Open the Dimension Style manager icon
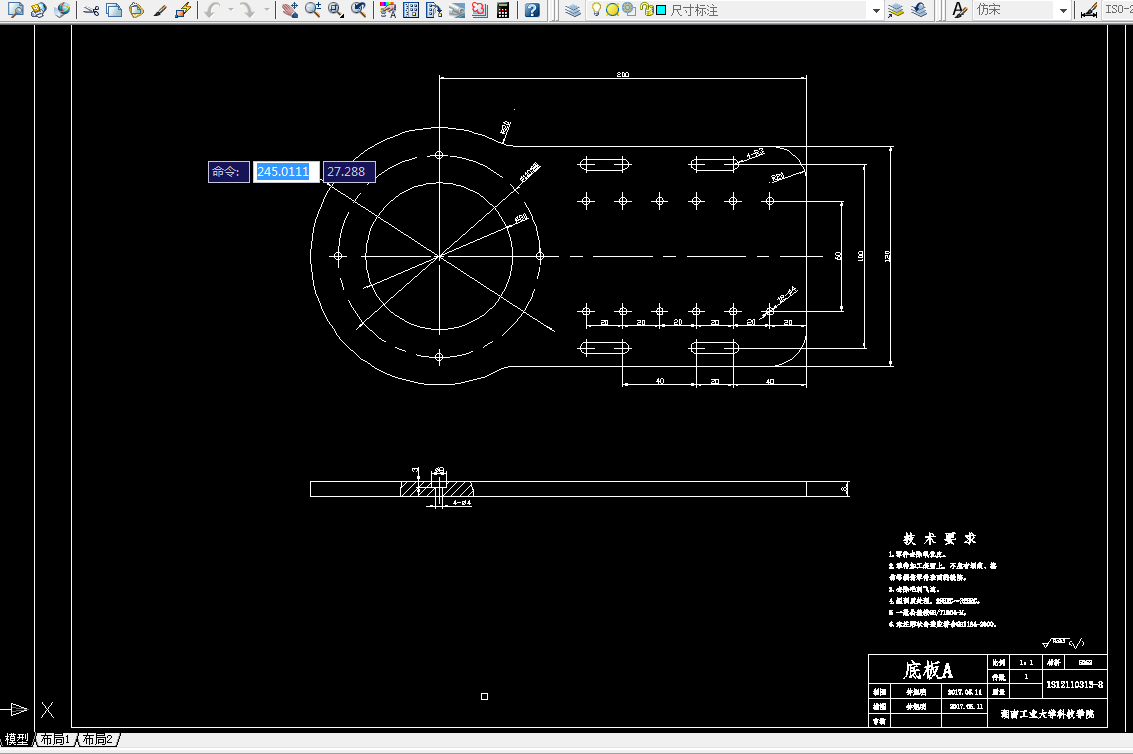This screenshot has height=754, width=1133. [1089, 10]
